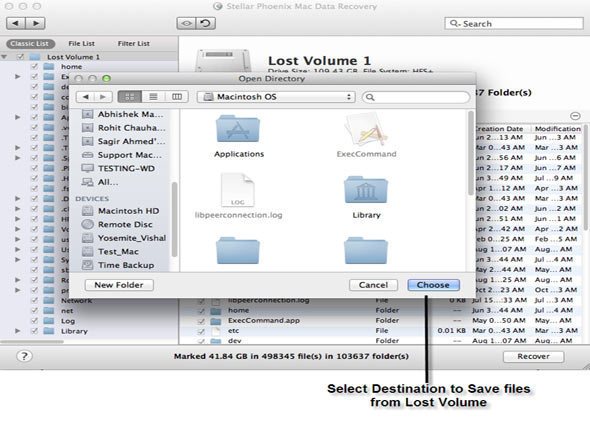
Task: Collapse the Lost Volume 1 tree node
Action: 4,57
